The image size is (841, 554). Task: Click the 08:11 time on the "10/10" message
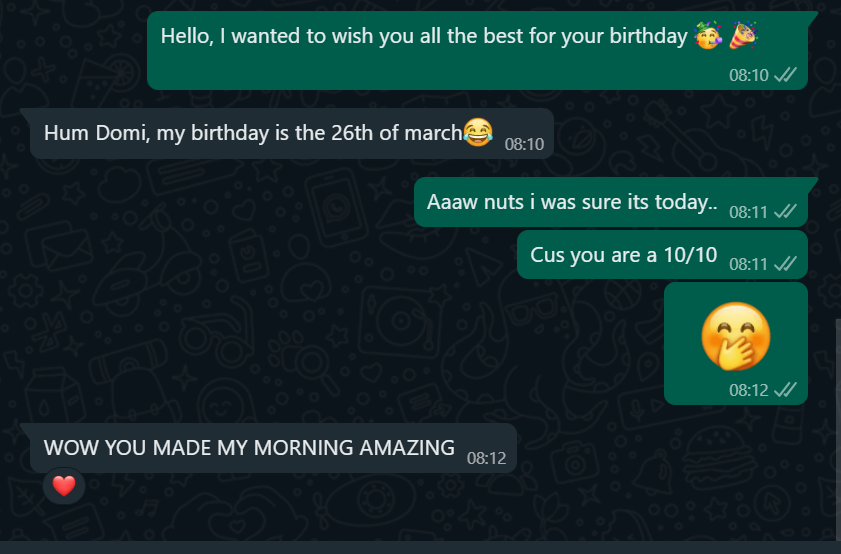pyautogui.click(x=748, y=264)
